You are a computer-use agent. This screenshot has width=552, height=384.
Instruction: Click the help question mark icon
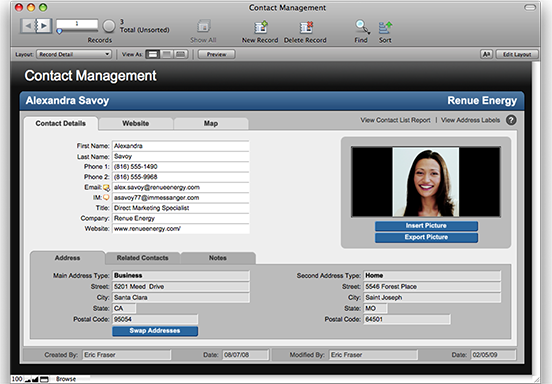pyautogui.click(x=511, y=120)
